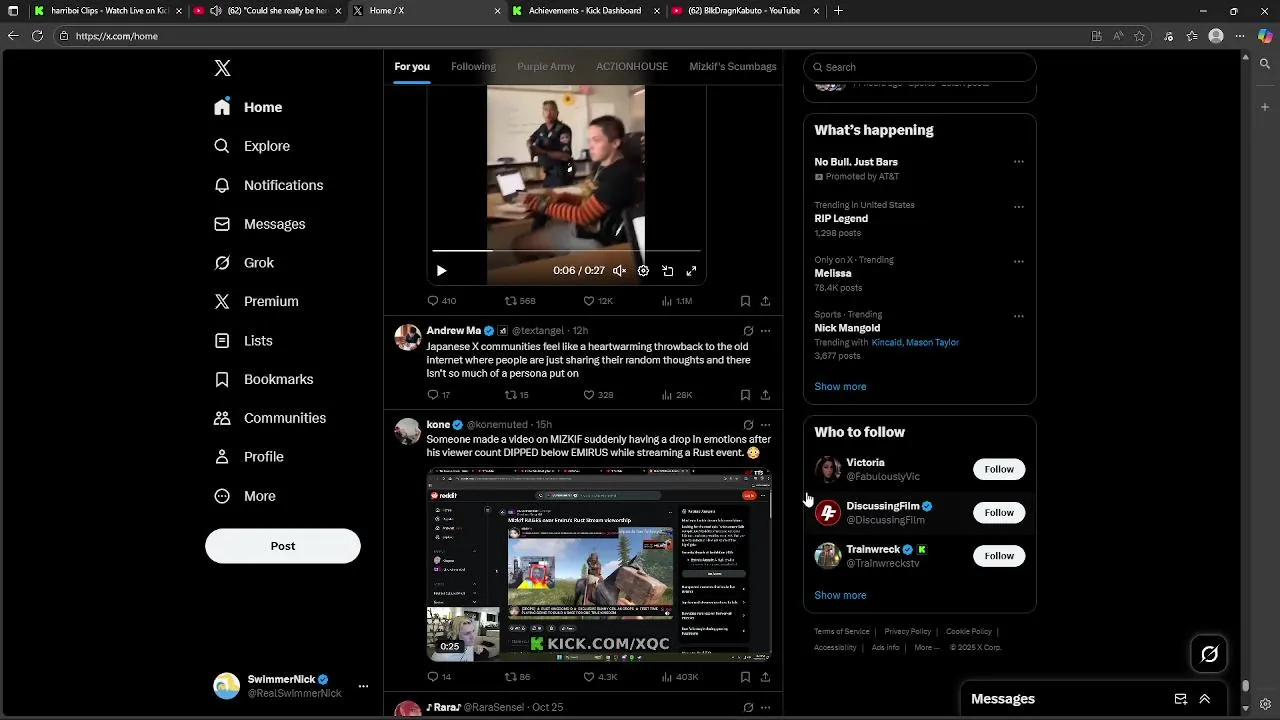Follow Trainwreck
1280x720 pixels.
(x=999, y=556)
